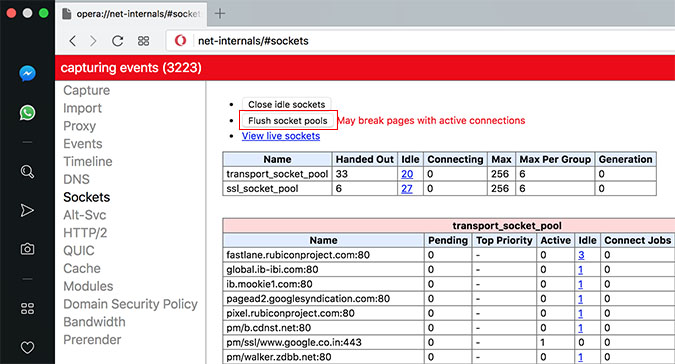Open idle link for global.ib-ibi.com:80
This screenshot has width=675, height=364.
580,269
